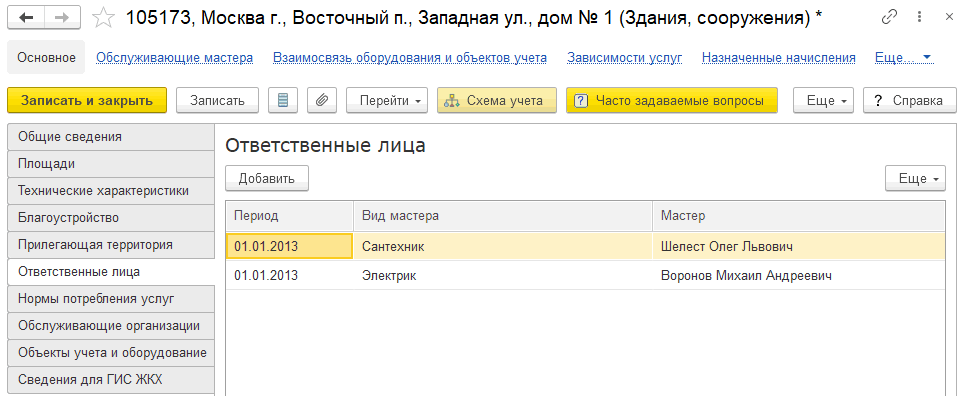Expand the Перейти dropdown
This screenshot has width=960, height=400.
387,100
